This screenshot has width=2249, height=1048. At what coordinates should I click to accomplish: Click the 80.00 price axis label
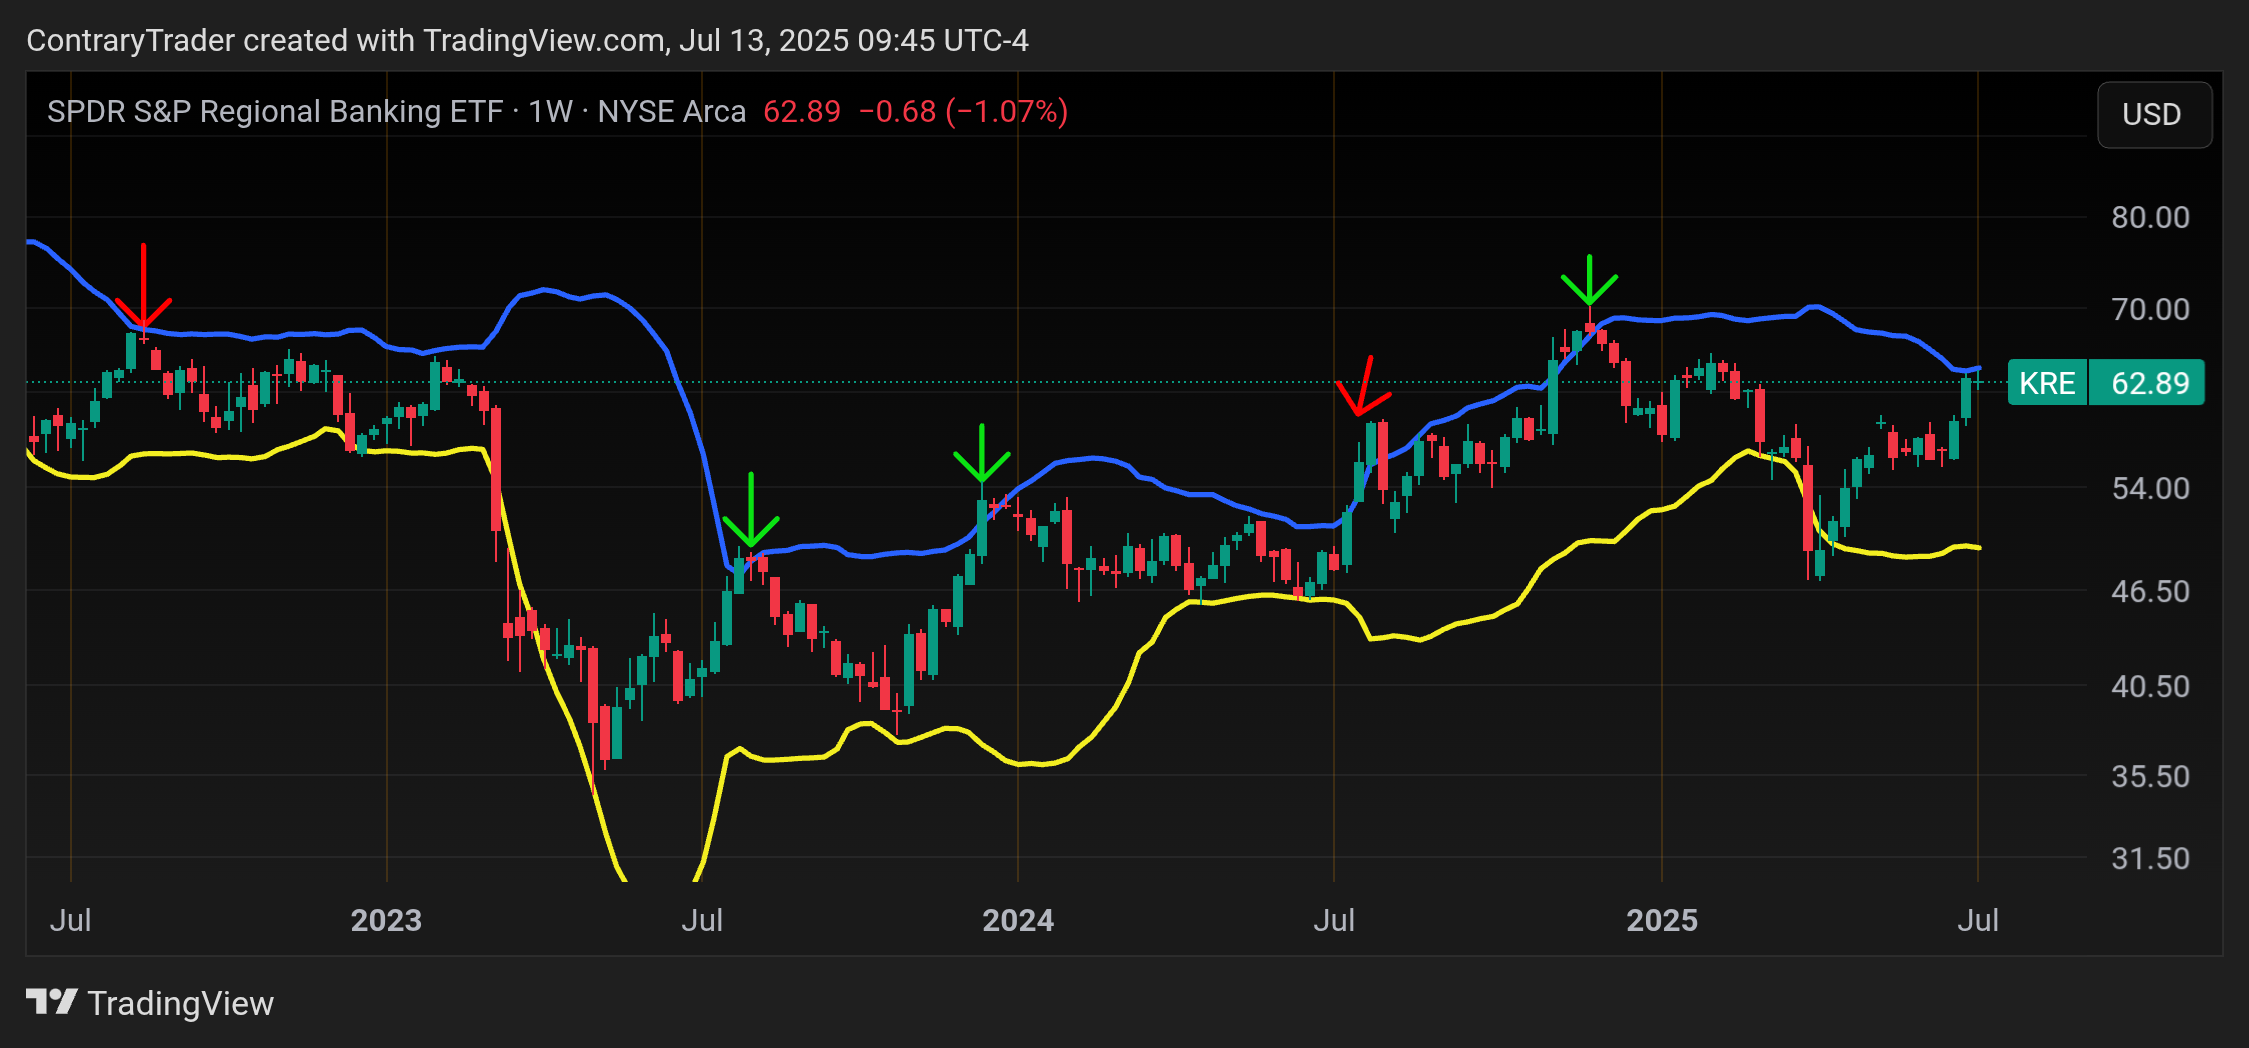[x=2150, y=217]
